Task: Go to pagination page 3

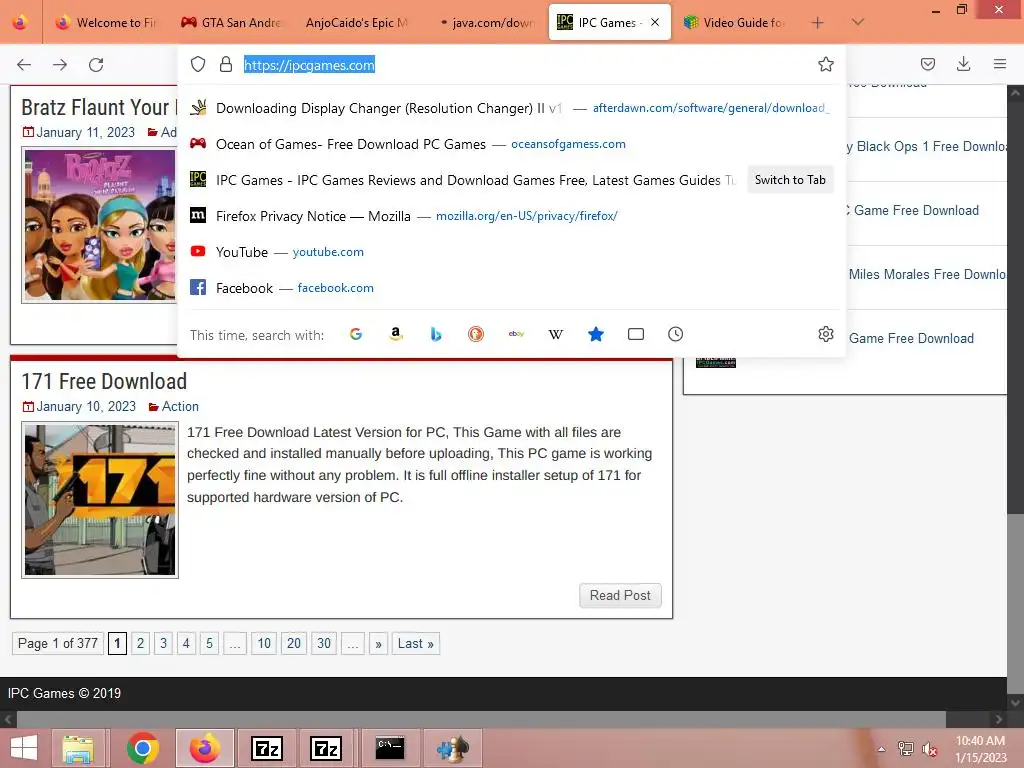Action: [x=163, y=644]
